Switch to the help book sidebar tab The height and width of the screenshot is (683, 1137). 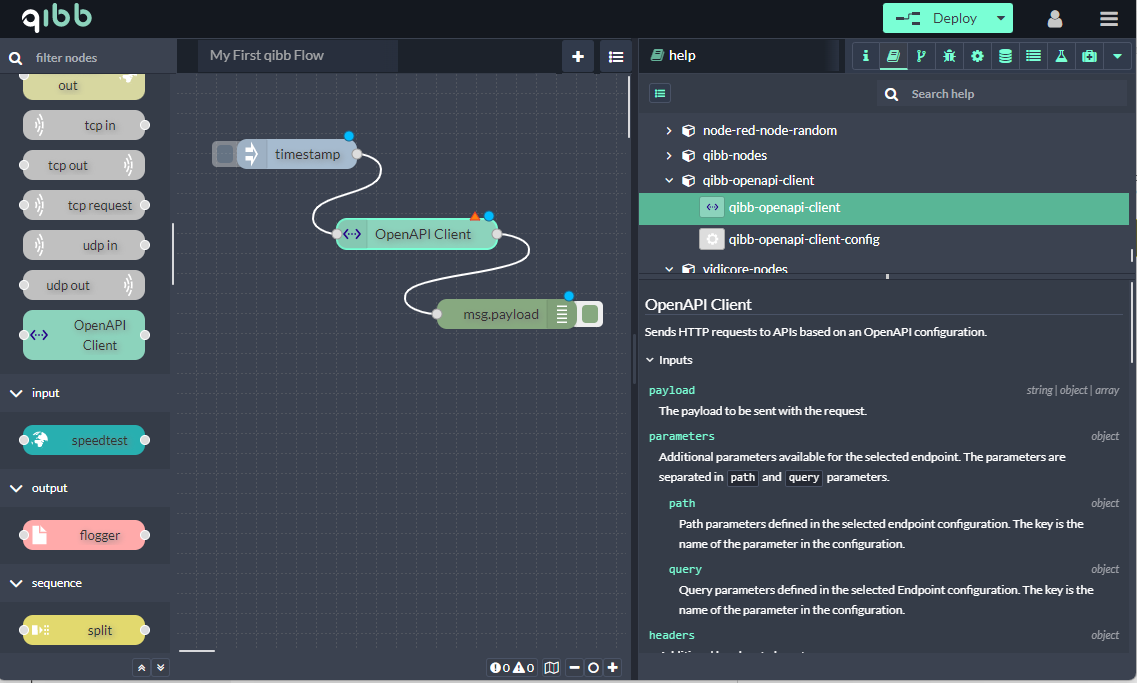pyautogui.click(x=893, y=56)
